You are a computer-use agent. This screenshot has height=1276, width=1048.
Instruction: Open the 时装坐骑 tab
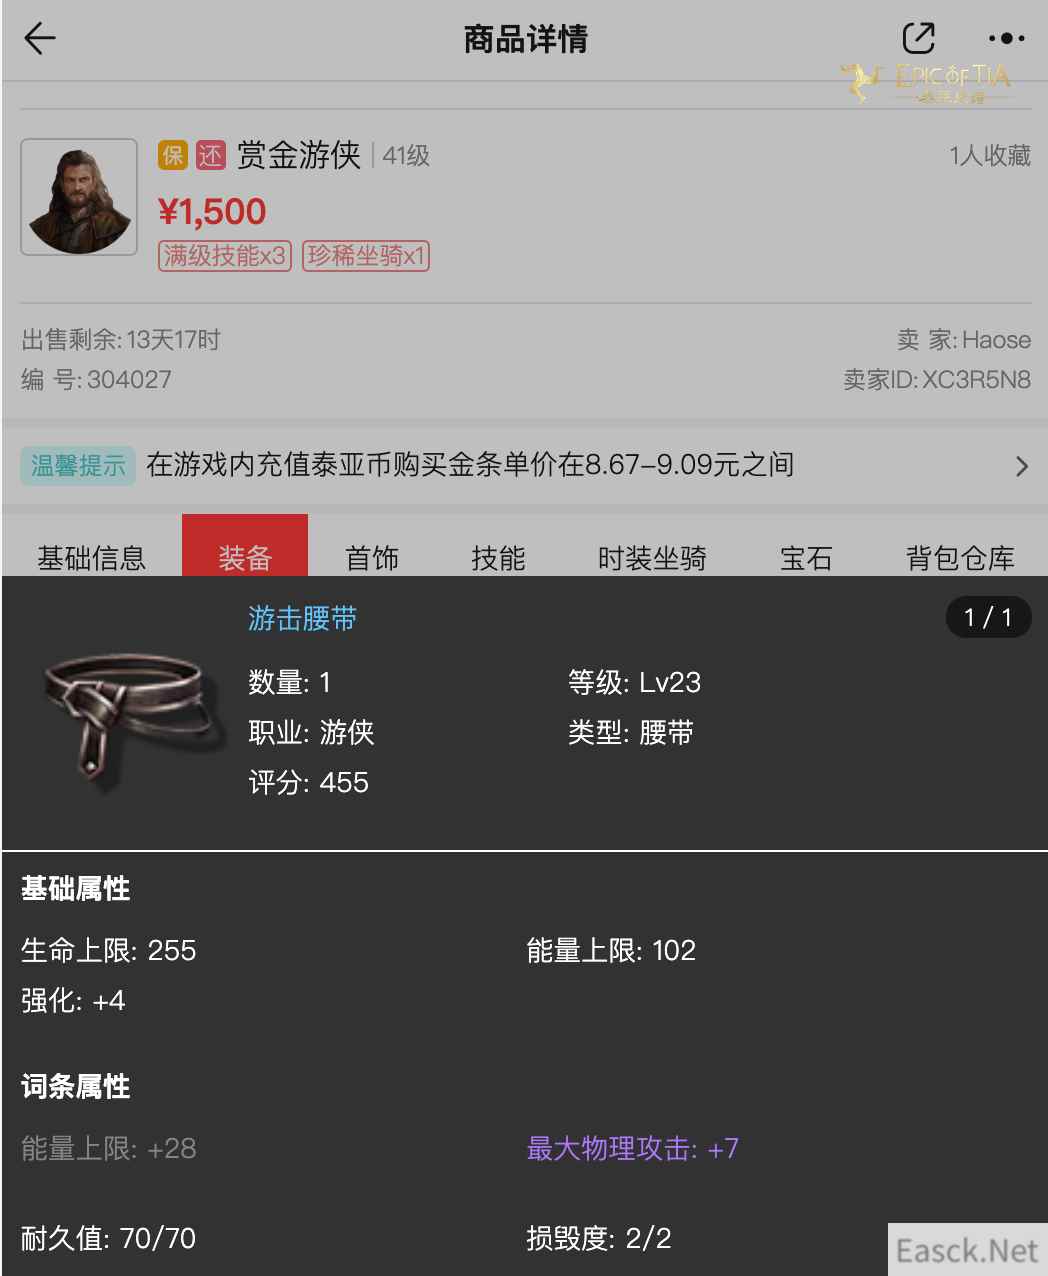tap(652, 557)
